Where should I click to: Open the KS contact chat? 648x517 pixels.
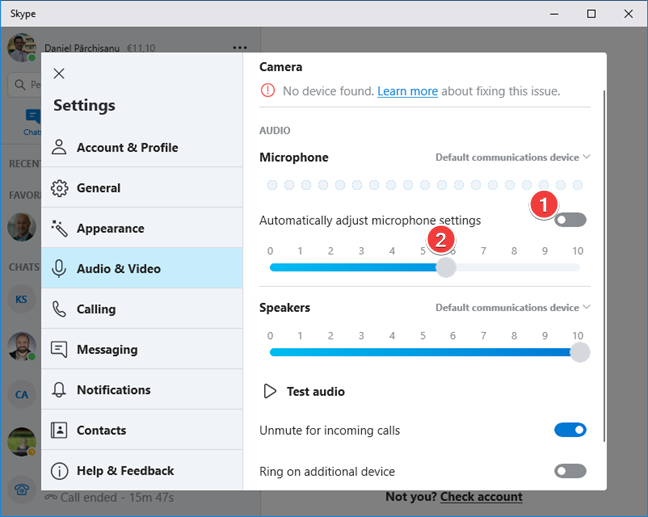point(21,299)
